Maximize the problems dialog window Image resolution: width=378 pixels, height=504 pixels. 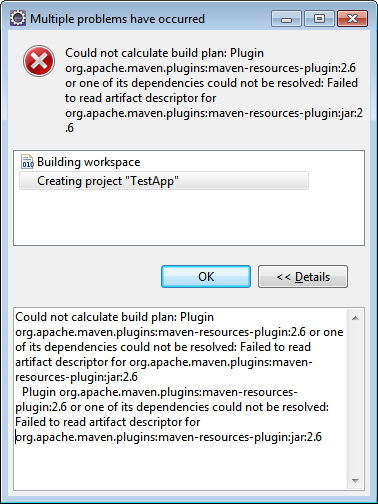click(x=319, y=19)
